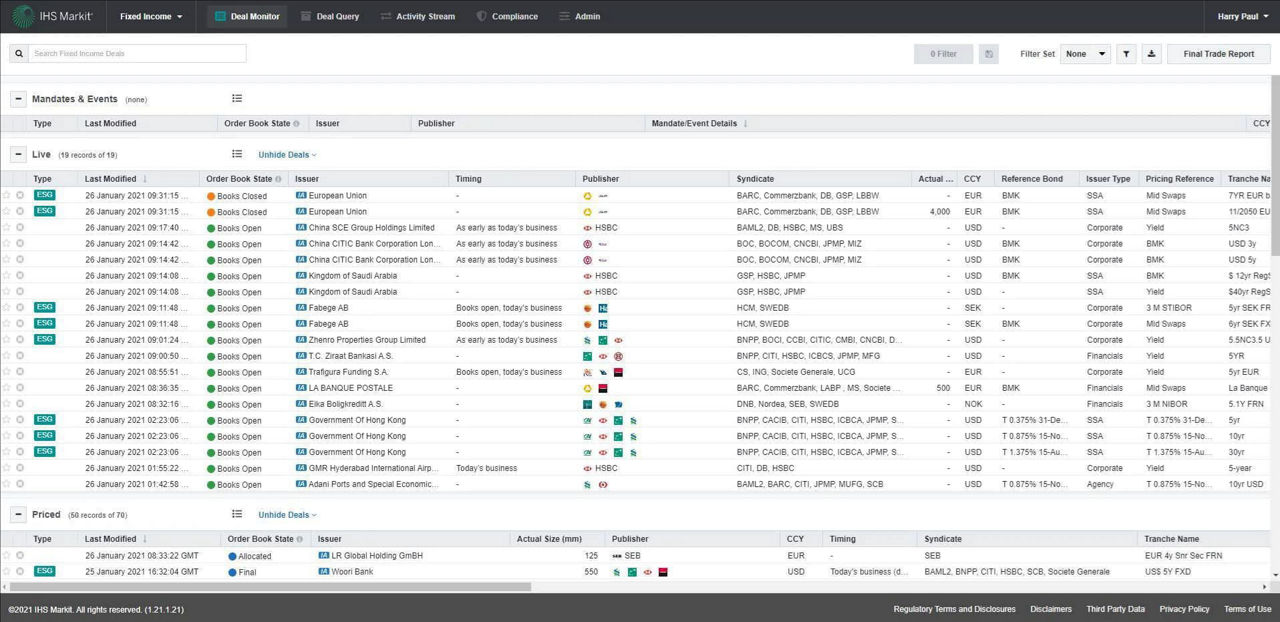Switch to Deal Monitor tab
Screen dimensions: 1280x622
click(x=247, y=17)
